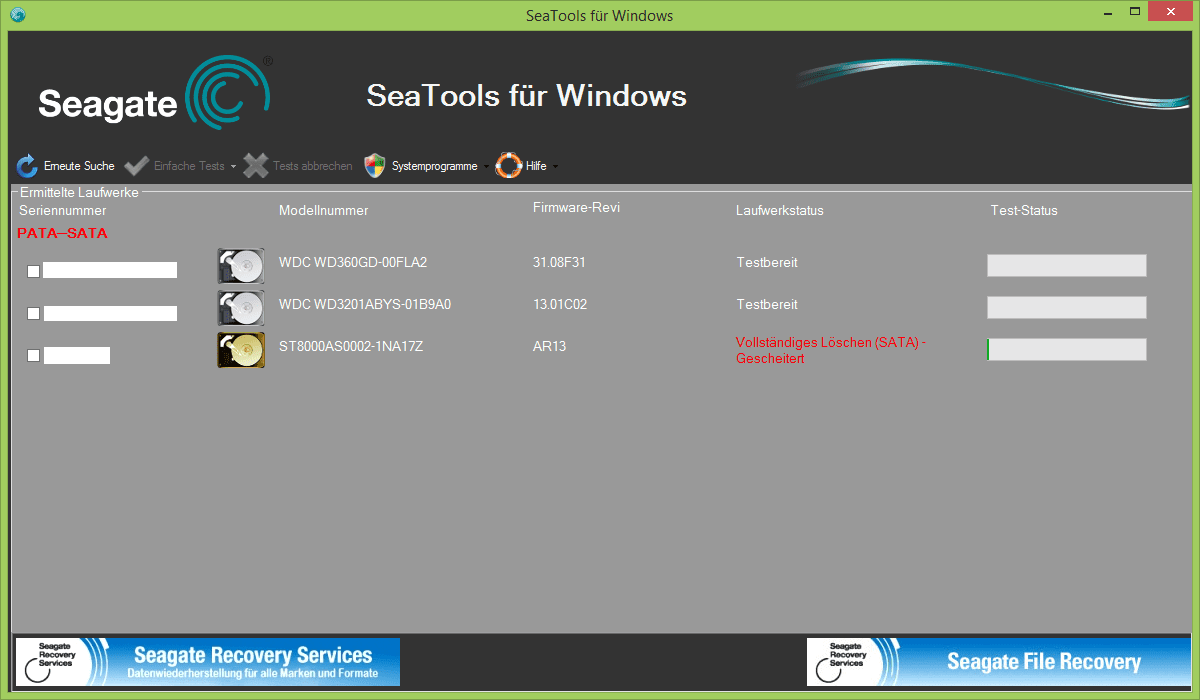Click the red Vollständiges Löschen Gescheitert status
The width and height of the screenshot is (1200, 700).
(x=831, y=351)
